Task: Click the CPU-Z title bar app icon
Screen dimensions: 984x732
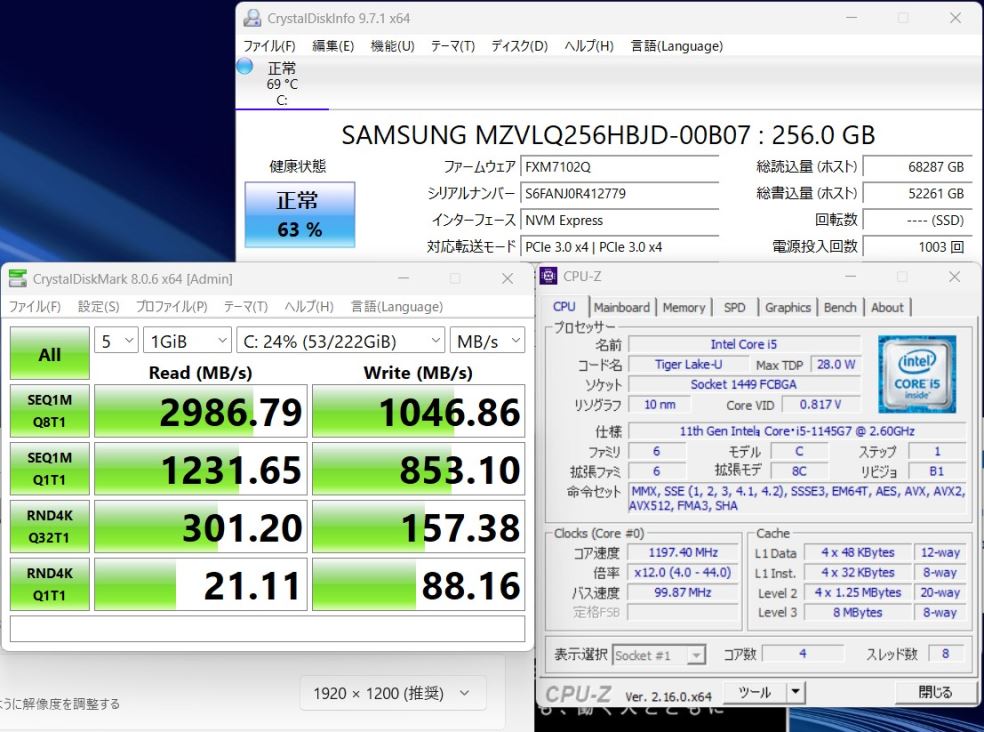Action: click(x=550, y=277)
